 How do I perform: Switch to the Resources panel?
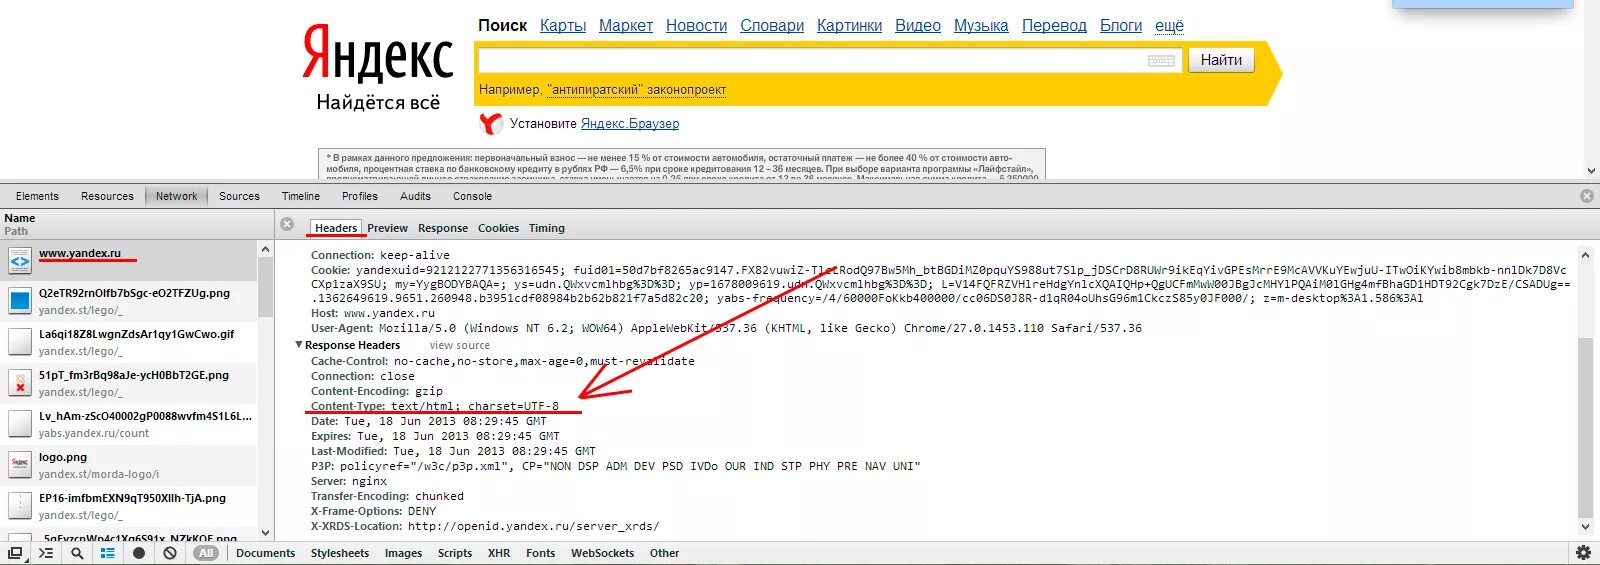point(107,196)
